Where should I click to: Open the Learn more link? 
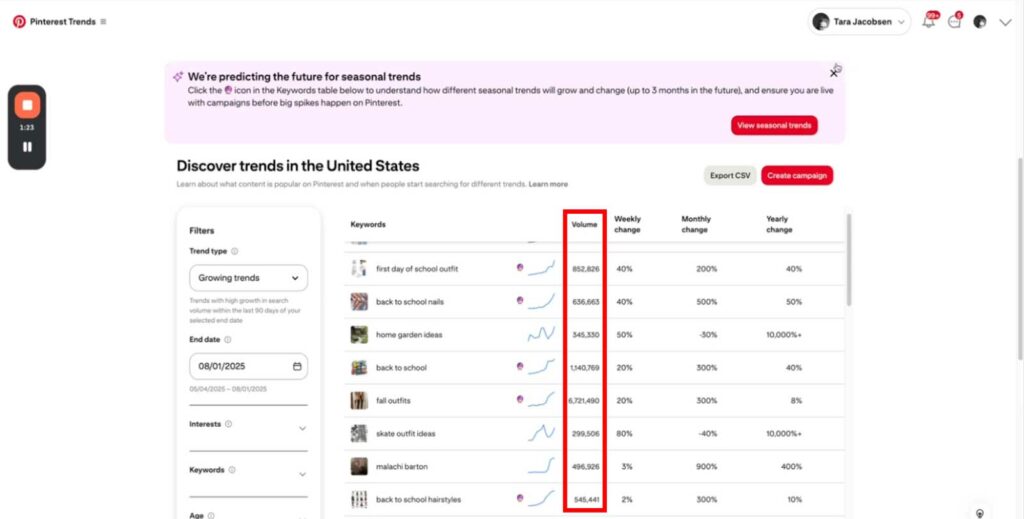(x=548, y=184)
